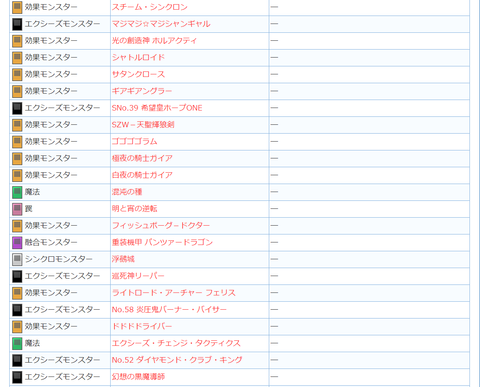Screen dimensions: 480x387
Task: Click the orange effect icon in ドドドドライバー row
Action: click(17, 326)
